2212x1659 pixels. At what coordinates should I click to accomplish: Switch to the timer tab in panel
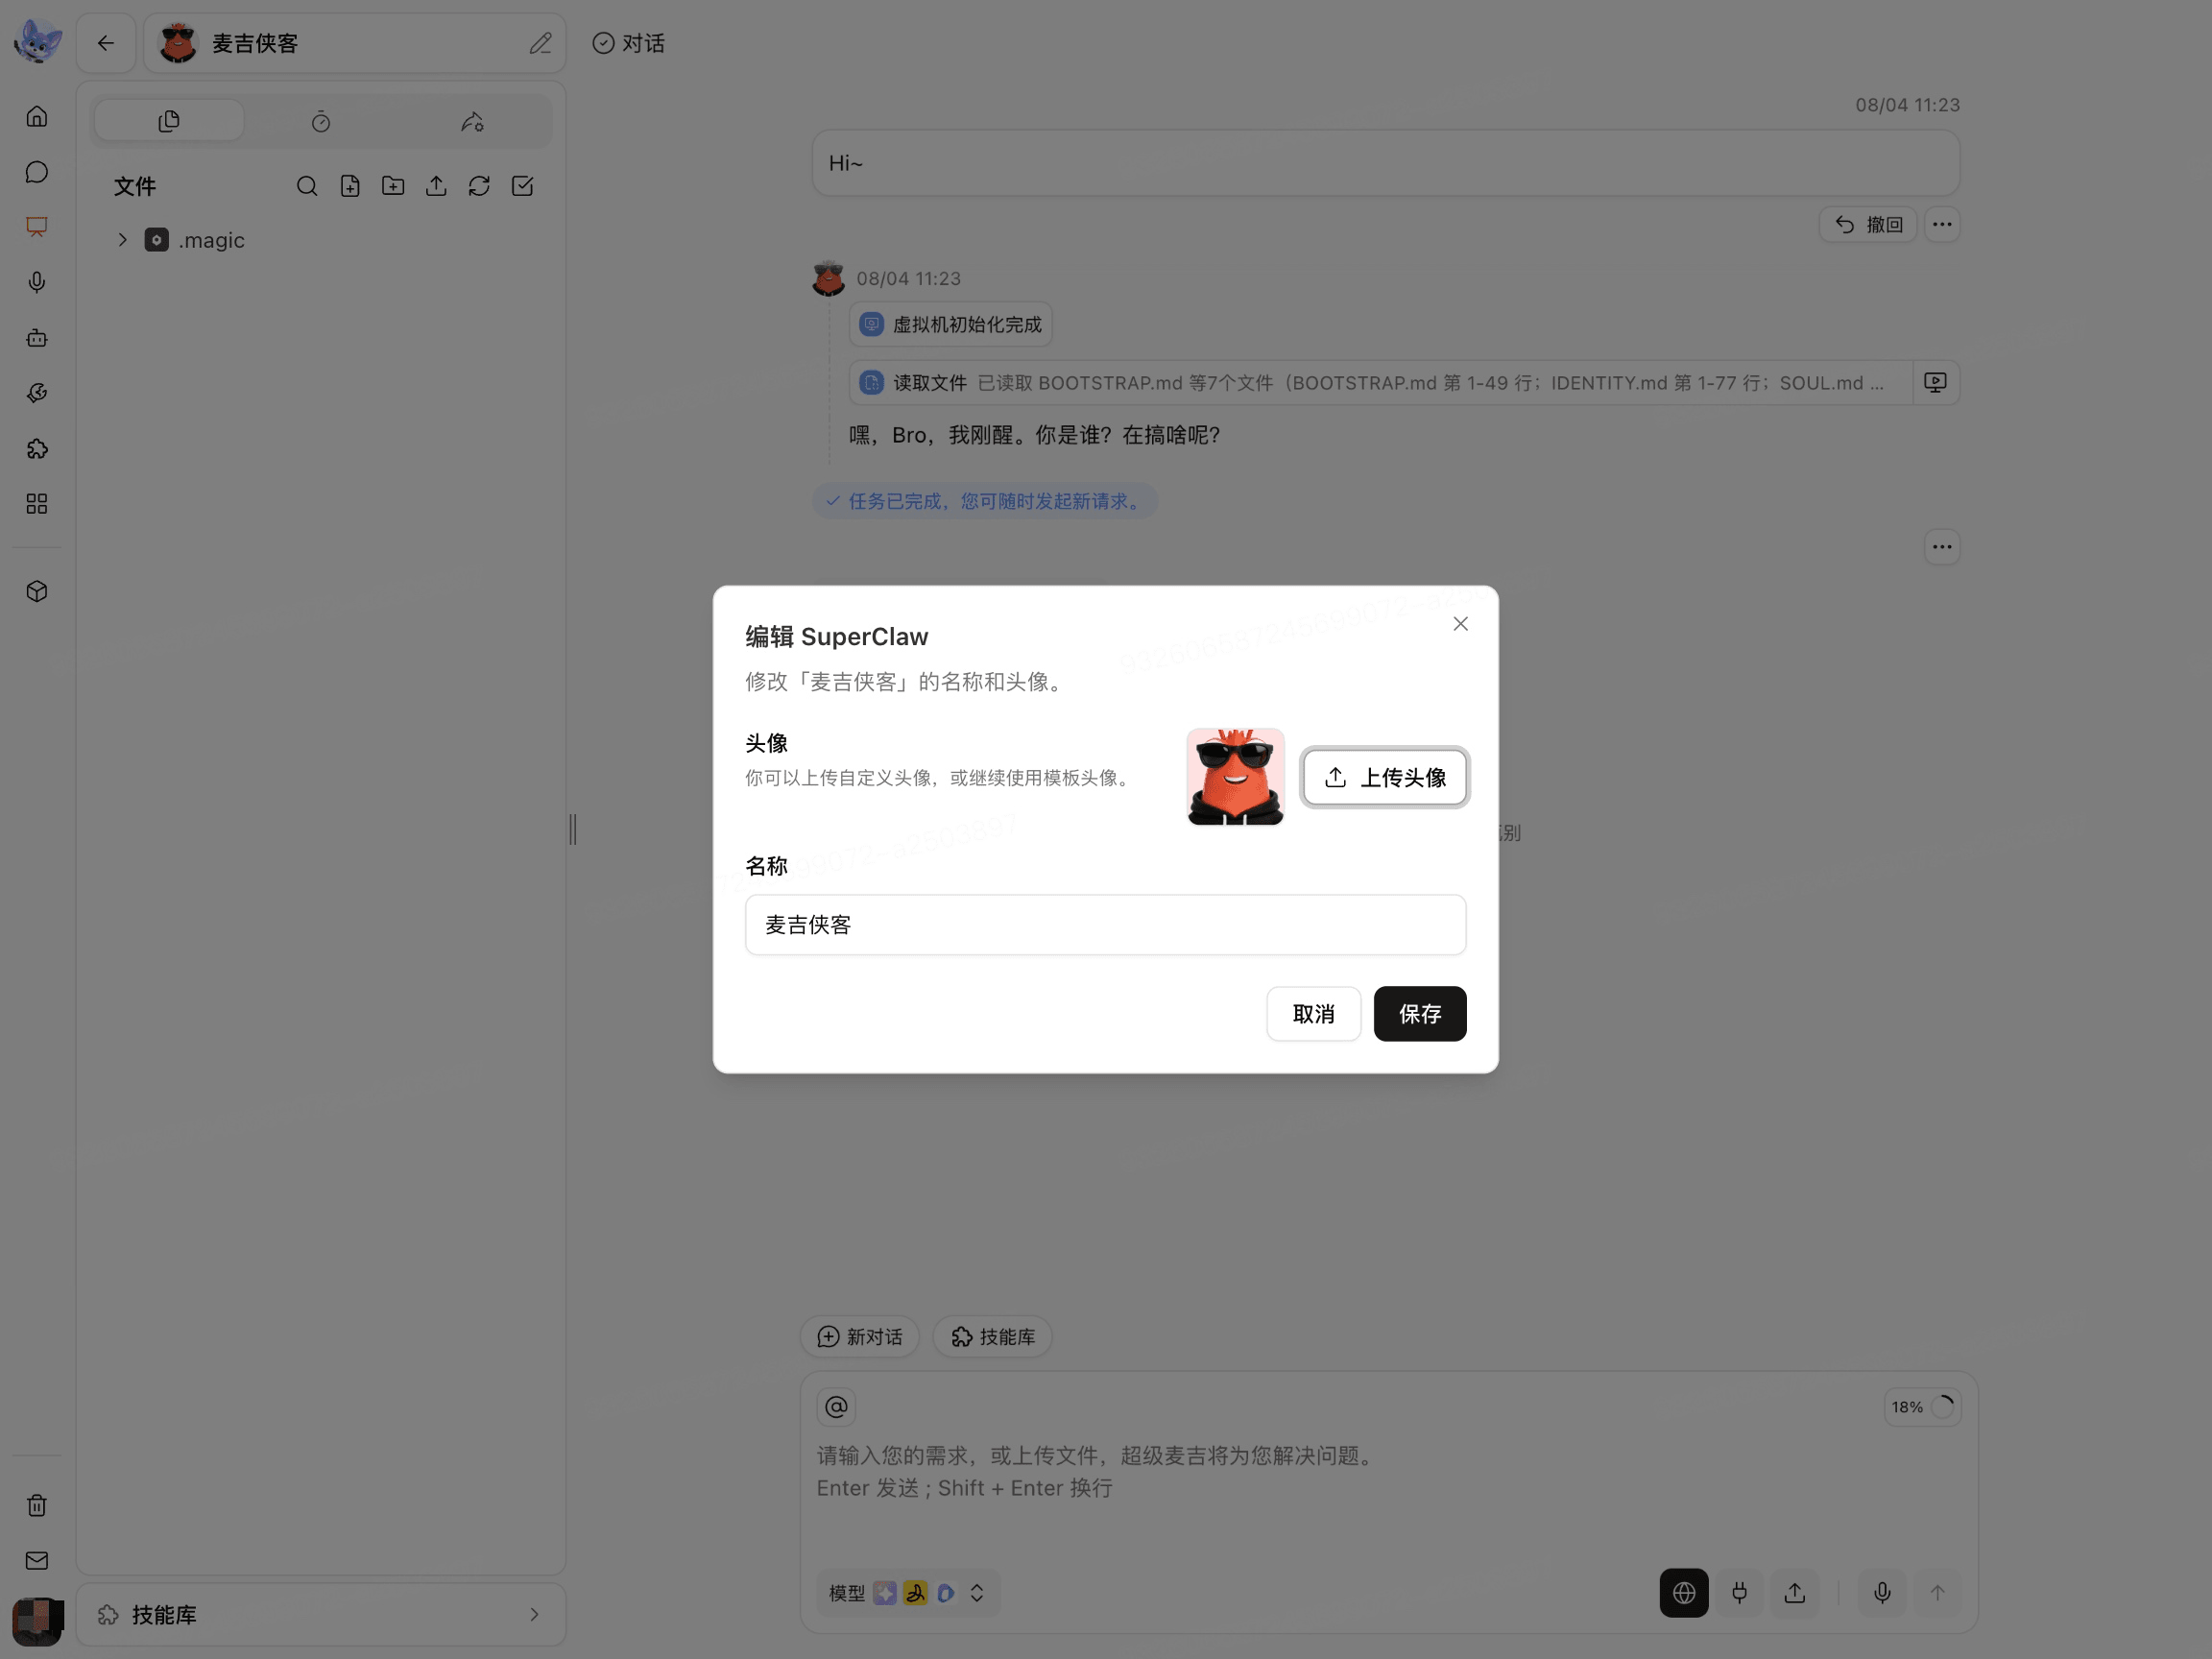click(321, 121)
